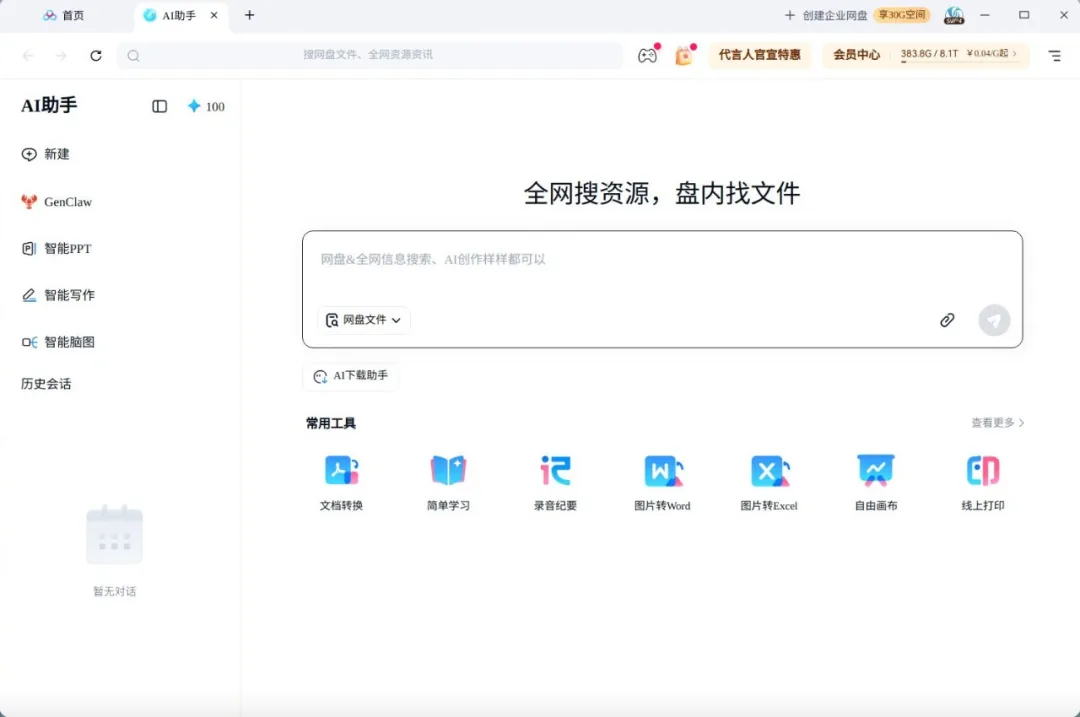The height and width of the screenshot is (717, 1080).
Task: Focus the top search bar for 网盘文件
Action: pos(369,55)
